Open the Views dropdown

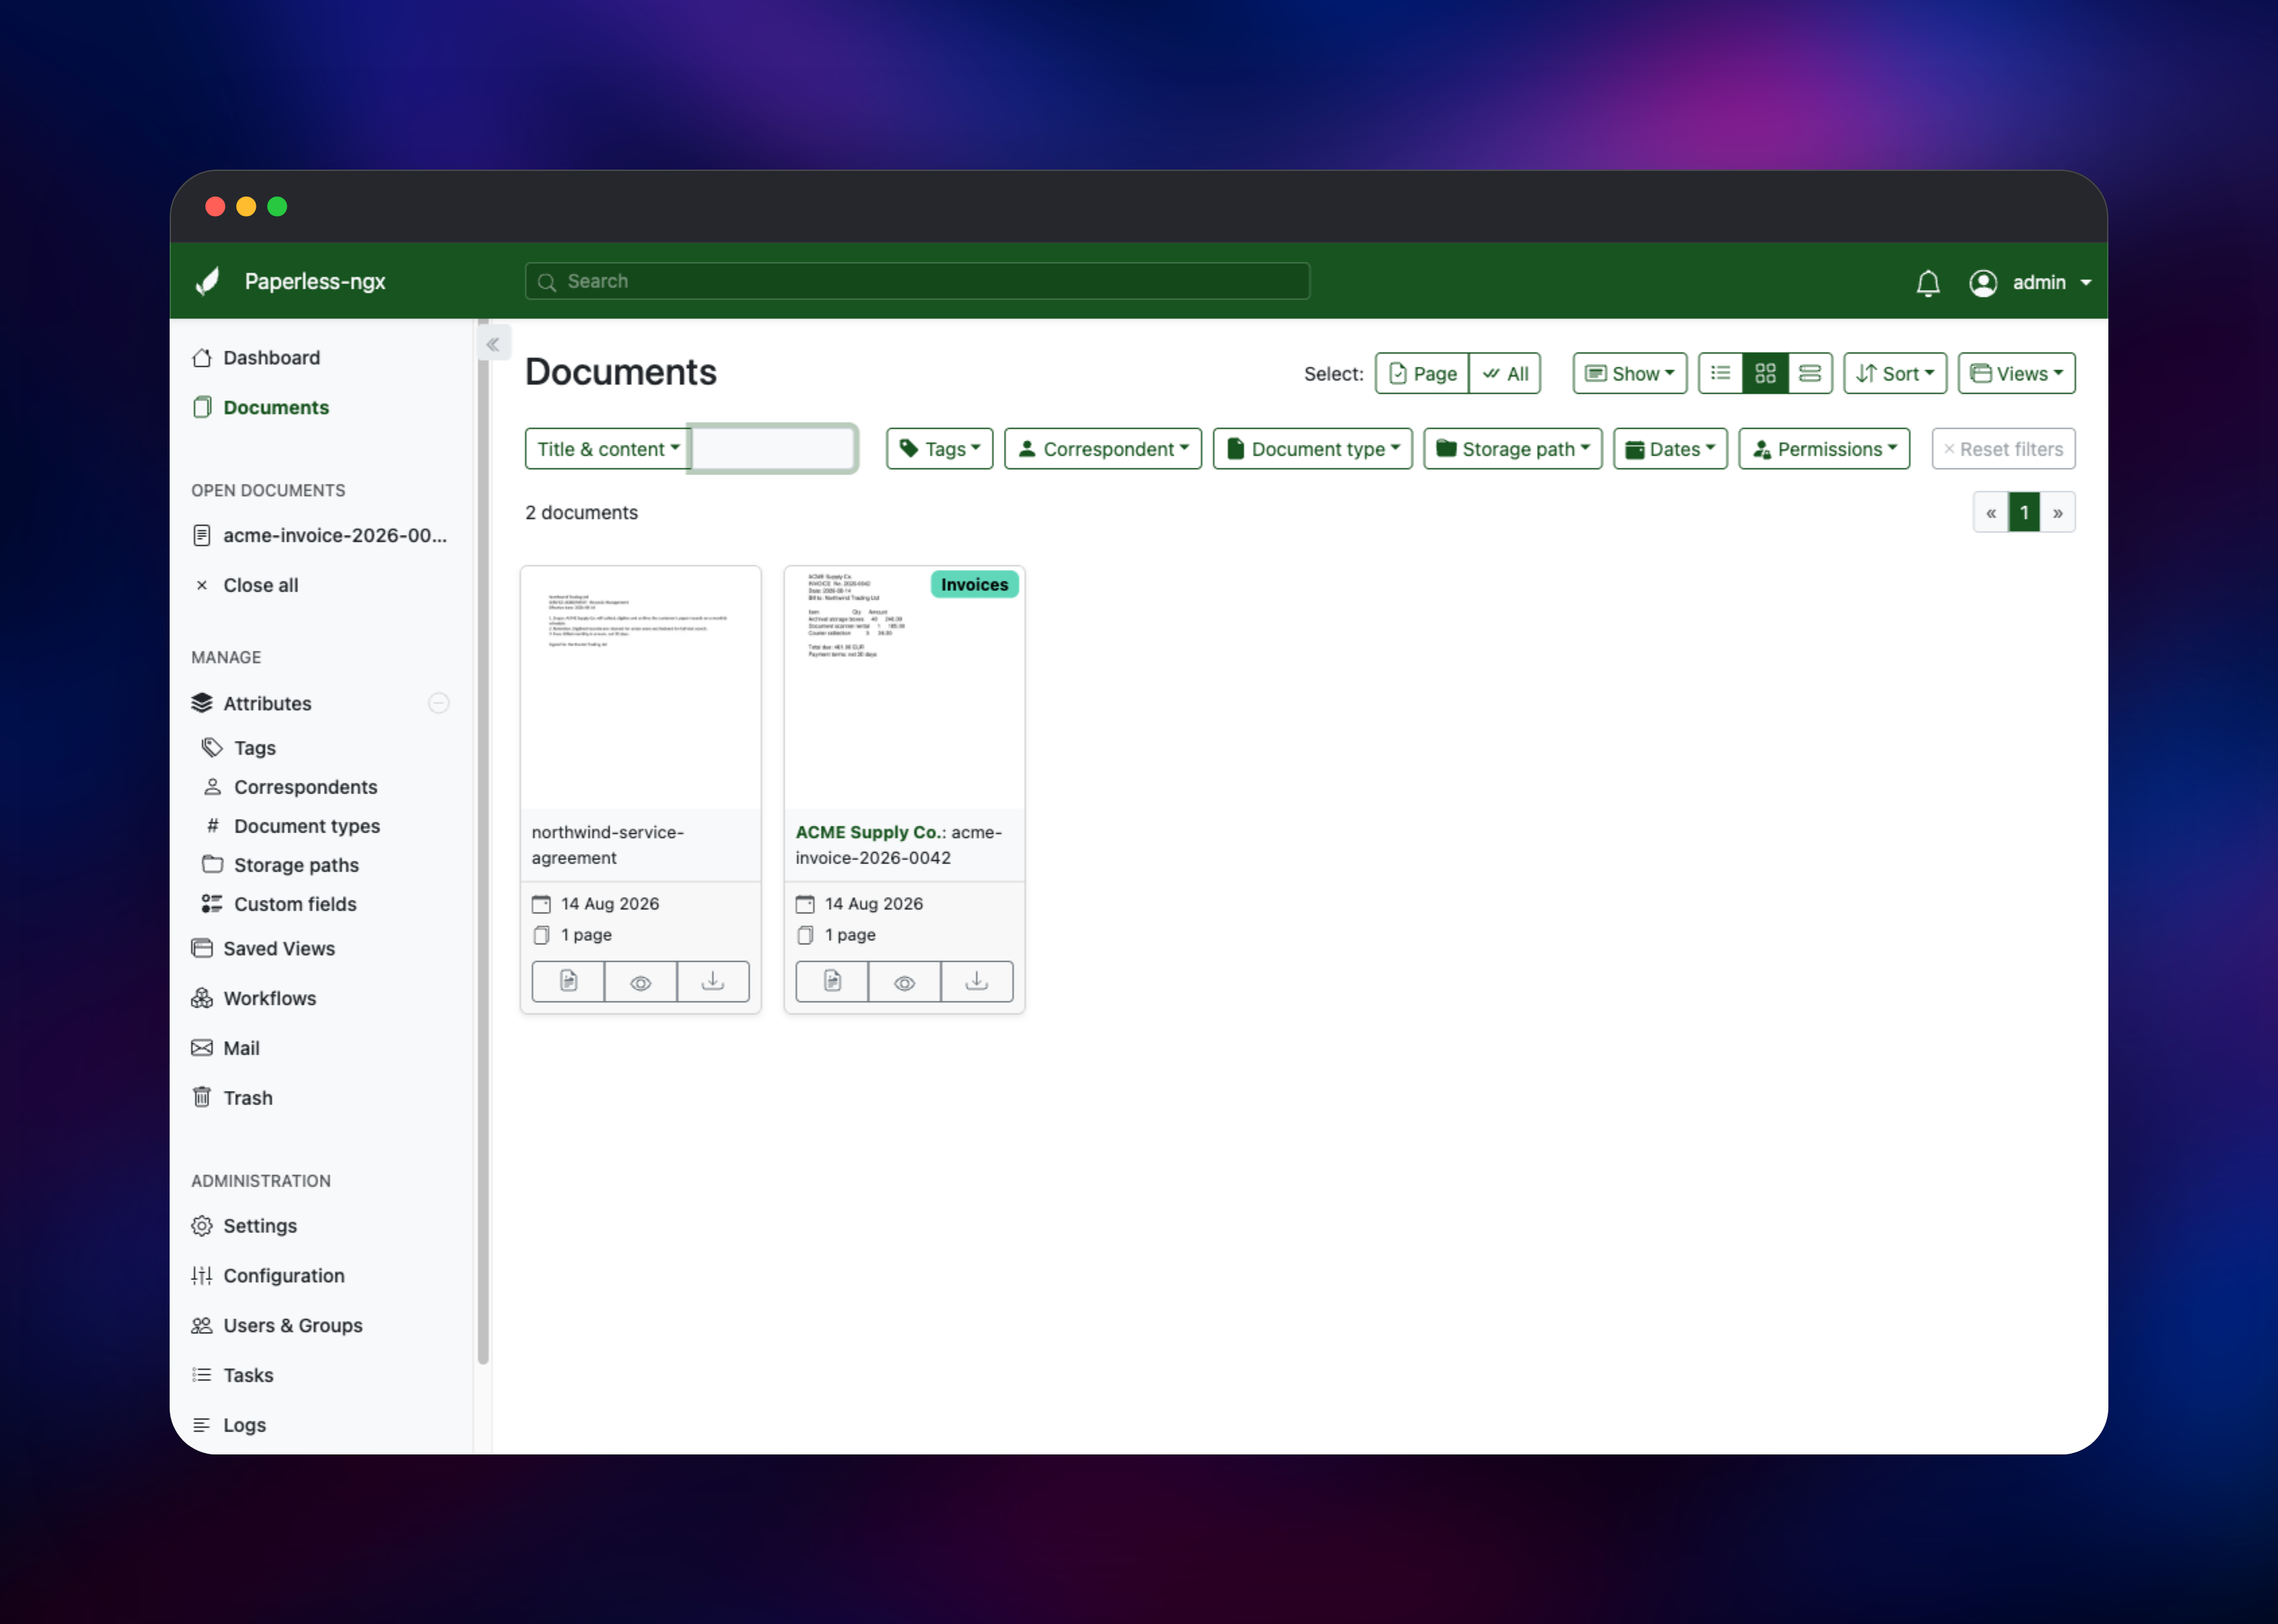point(2016,373)
